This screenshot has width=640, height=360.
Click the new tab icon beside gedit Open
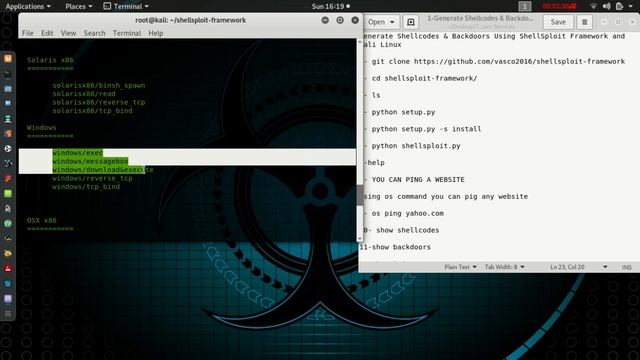point(411,22)
